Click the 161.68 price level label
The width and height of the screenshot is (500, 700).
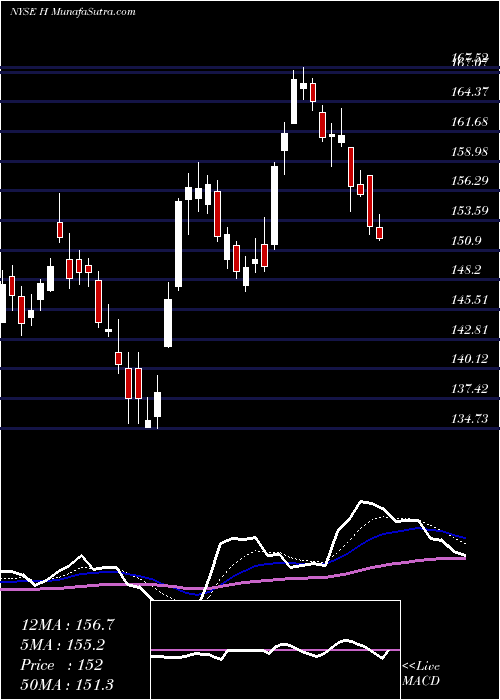470,121
